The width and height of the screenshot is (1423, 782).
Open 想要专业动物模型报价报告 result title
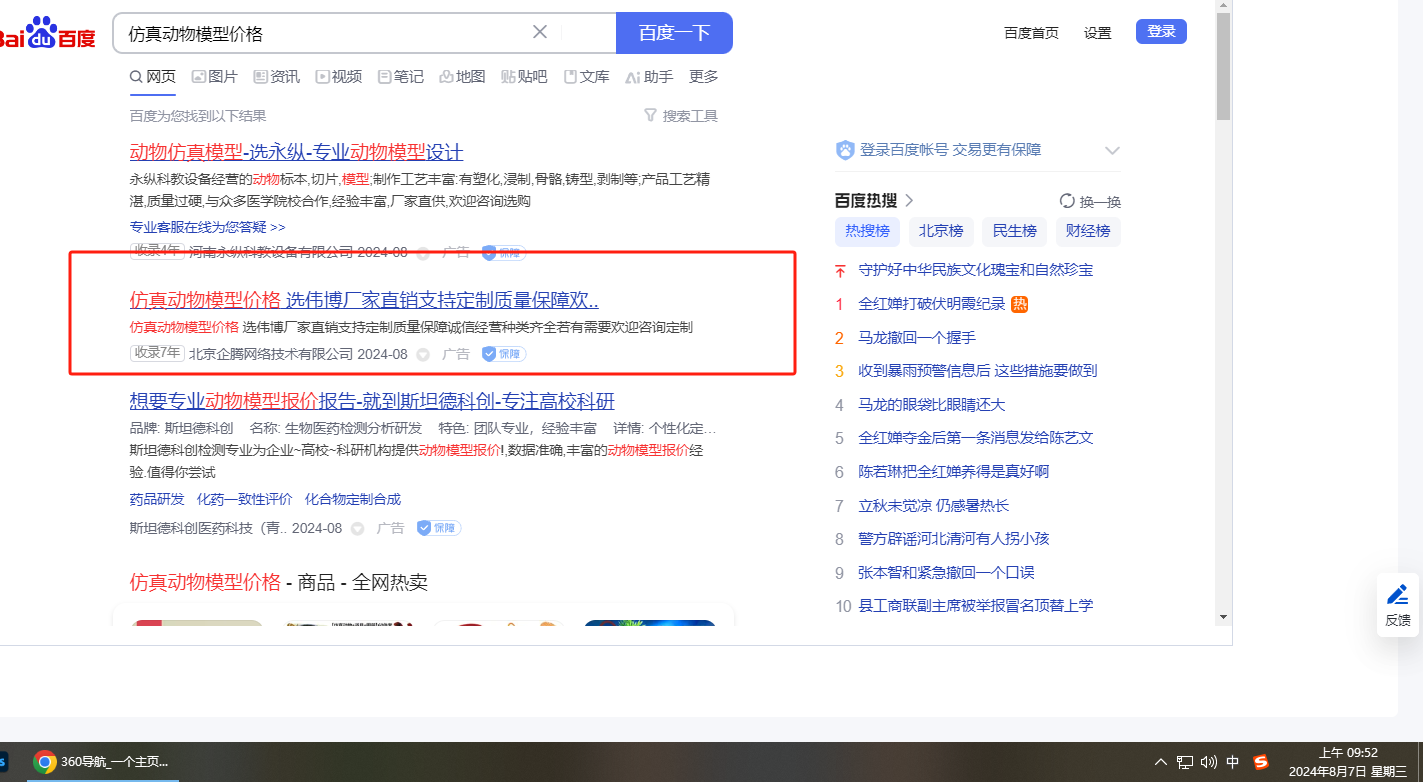pyautogui.click(x=372, y=402)
